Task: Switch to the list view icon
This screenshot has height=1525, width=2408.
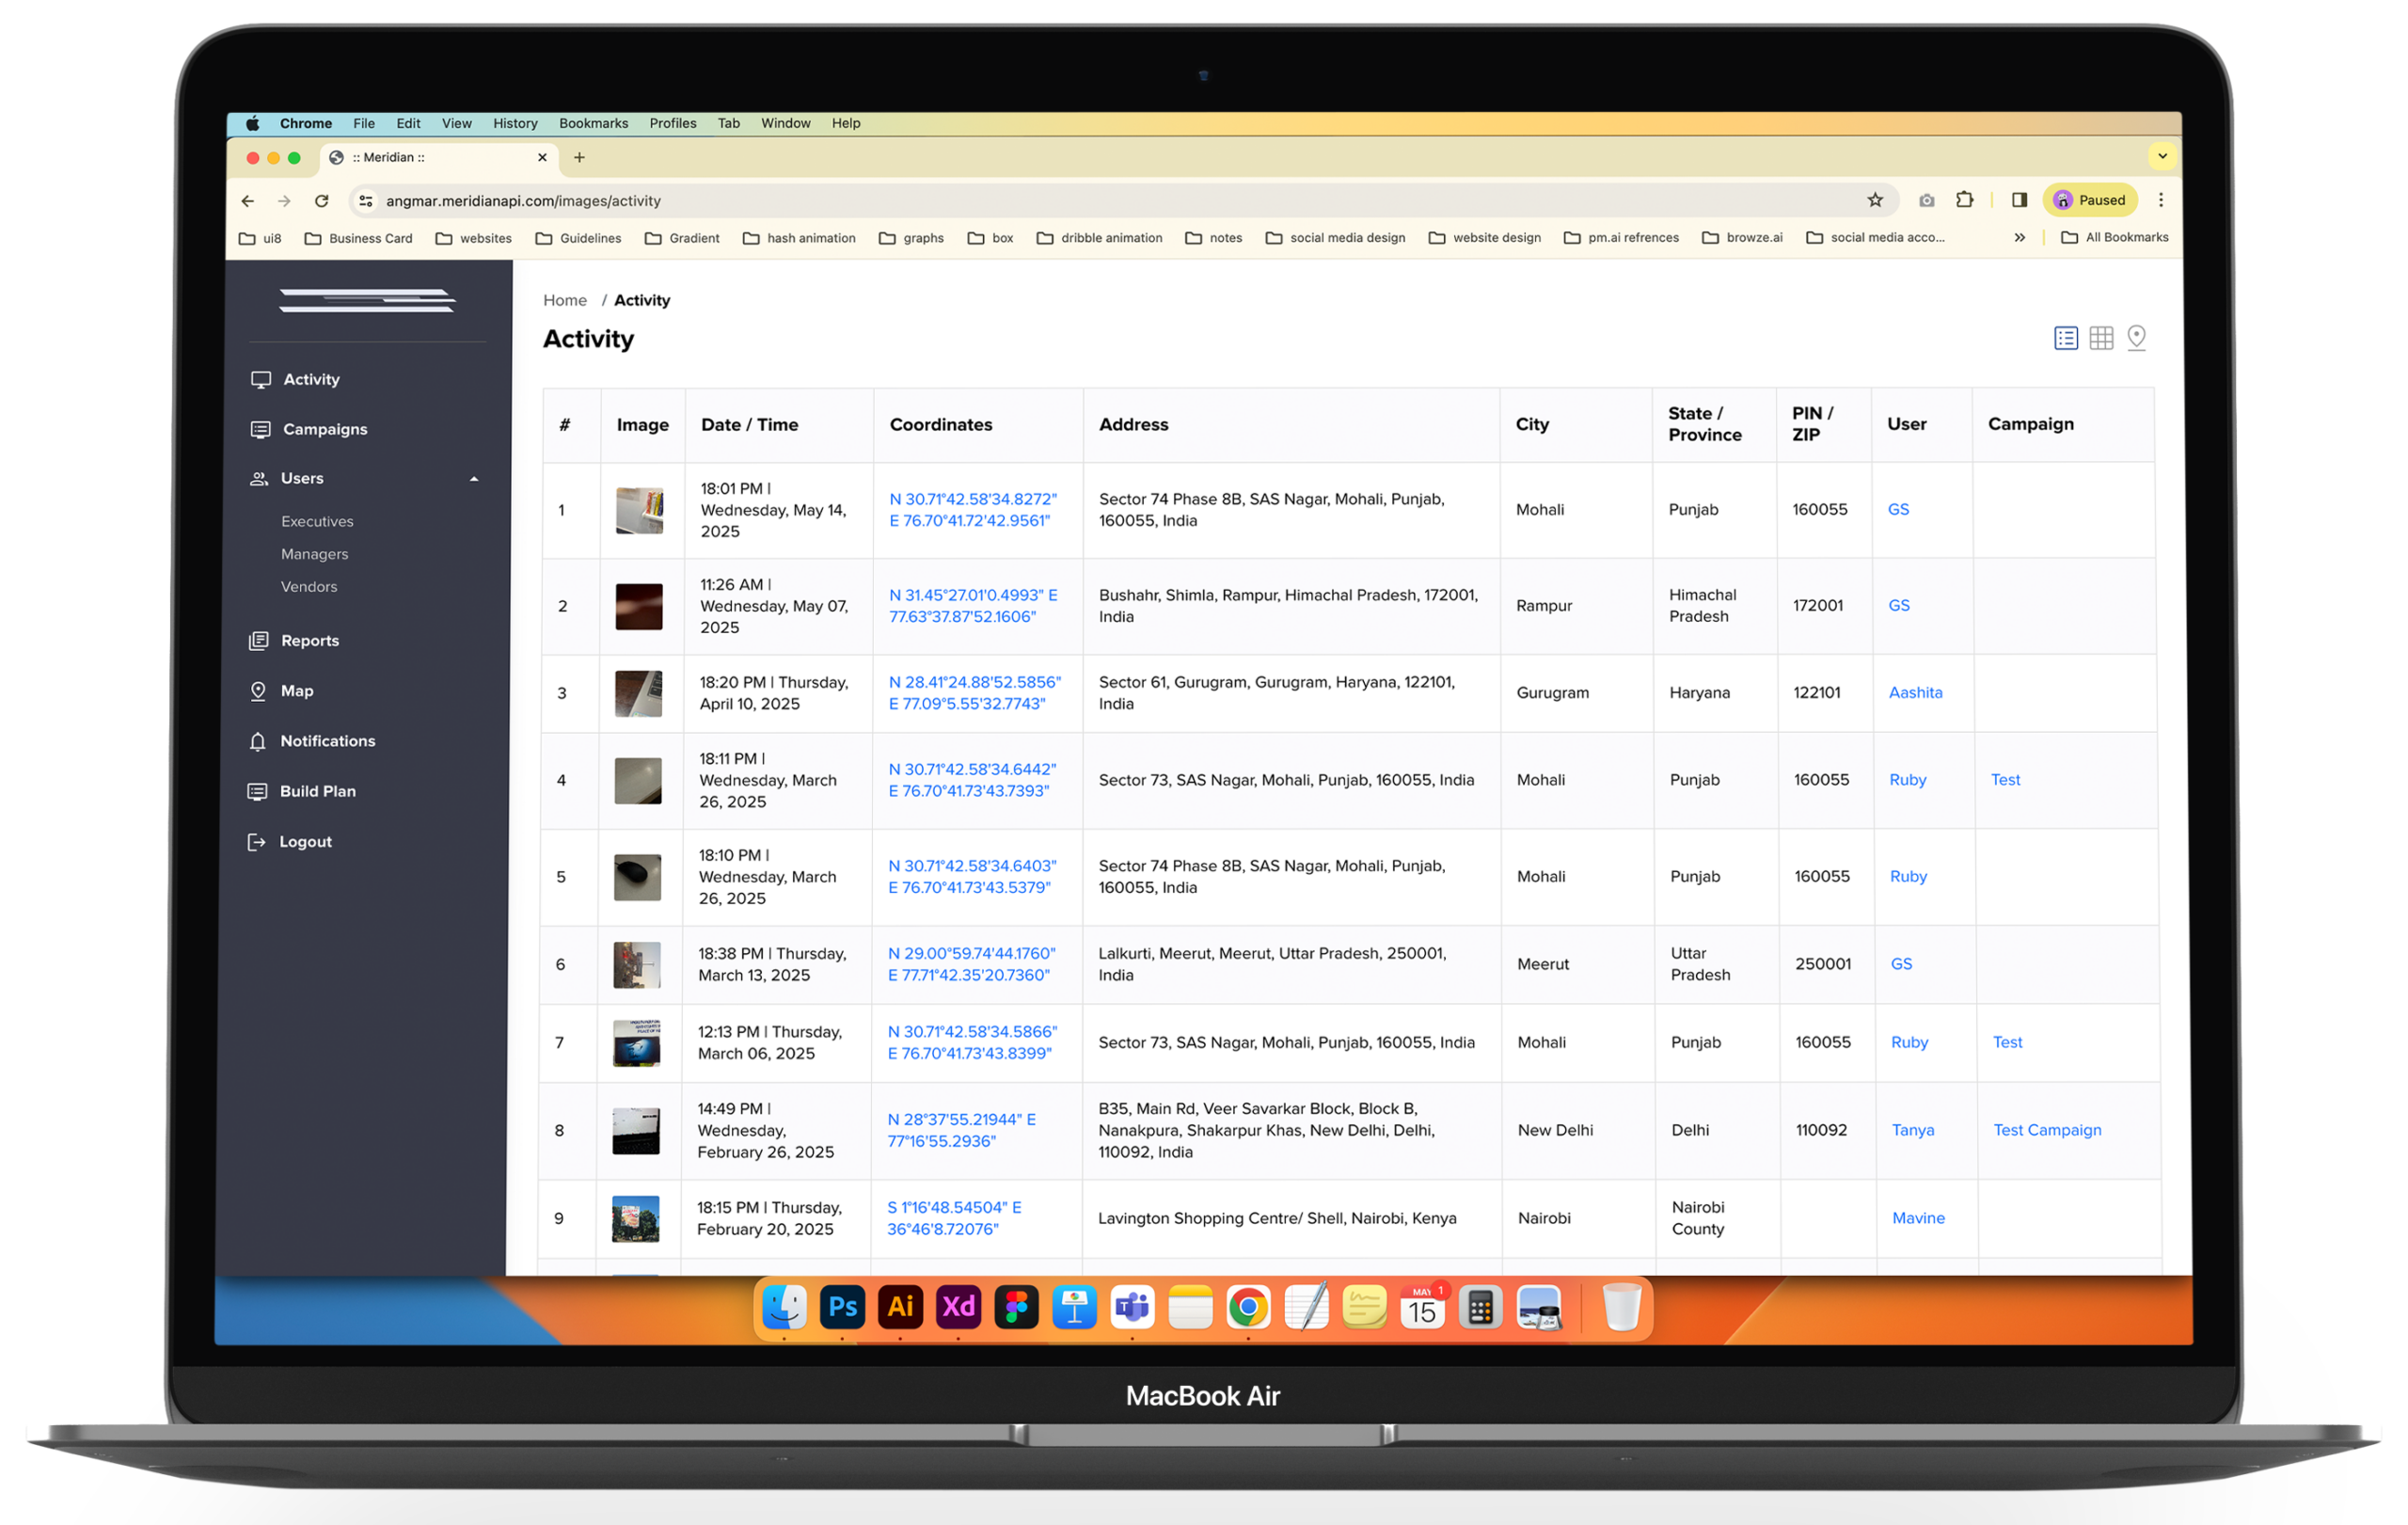Action: pos(2065,338)
